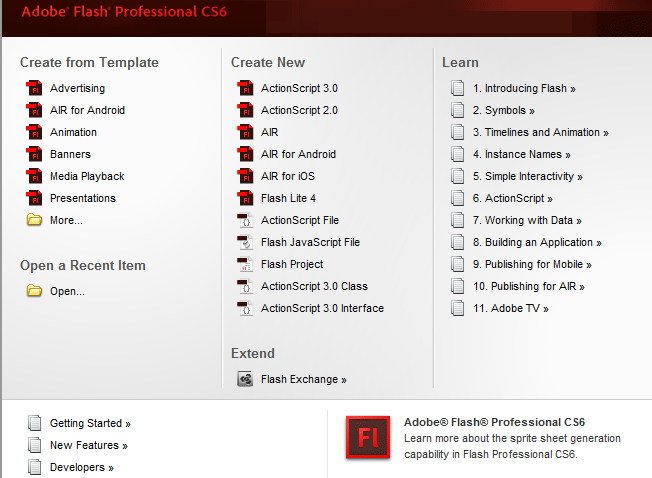The image size is (652, 478).
Task: Open lesson 11. Adobe TV
Action: click(511, 308)
